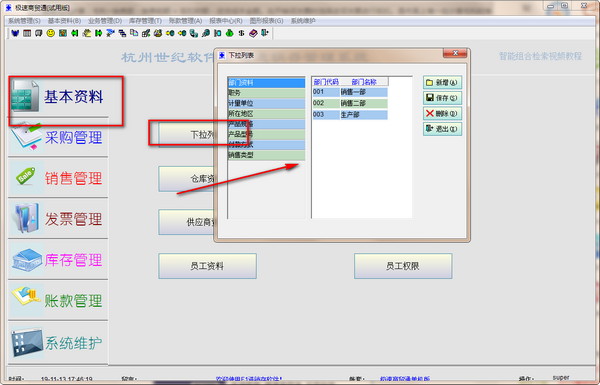Open 采购管理 from the sidebar
This screenshot has height=385, width=600.
(58, 137)
